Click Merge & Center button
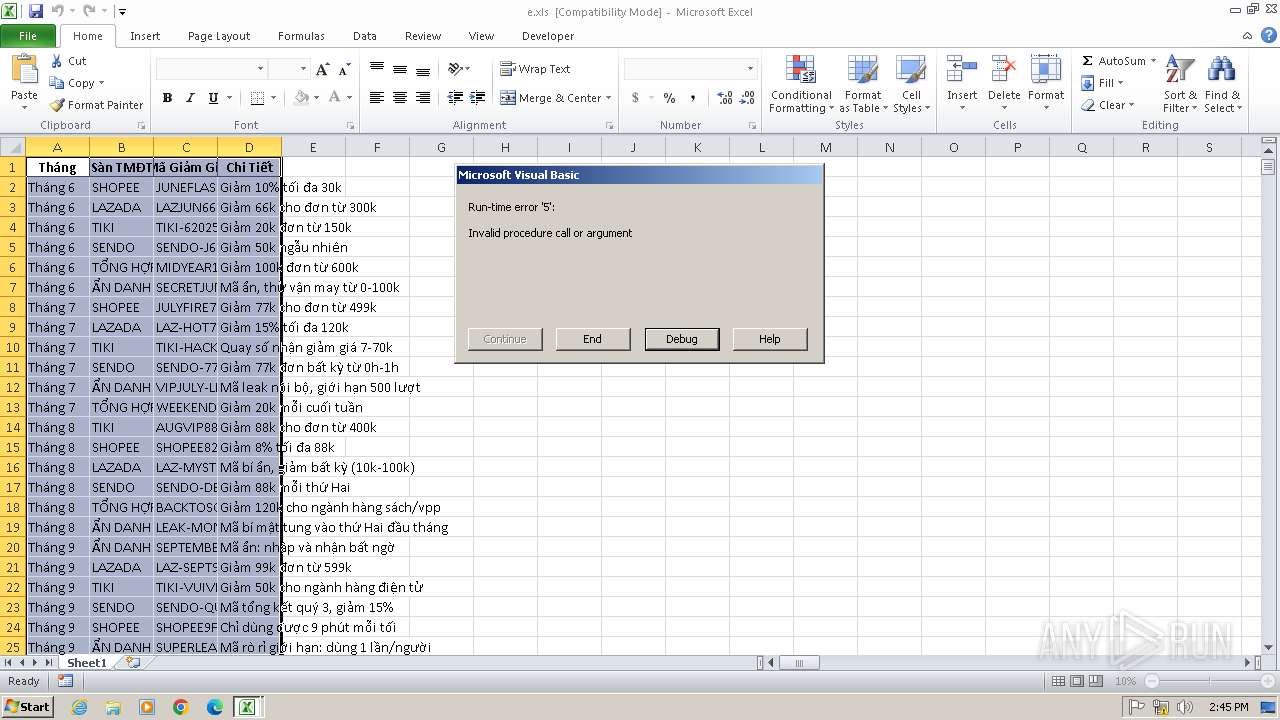Image resolution: width=1280 pixels, height=720 pixels. pyautogui.click(x=551, y=98)
